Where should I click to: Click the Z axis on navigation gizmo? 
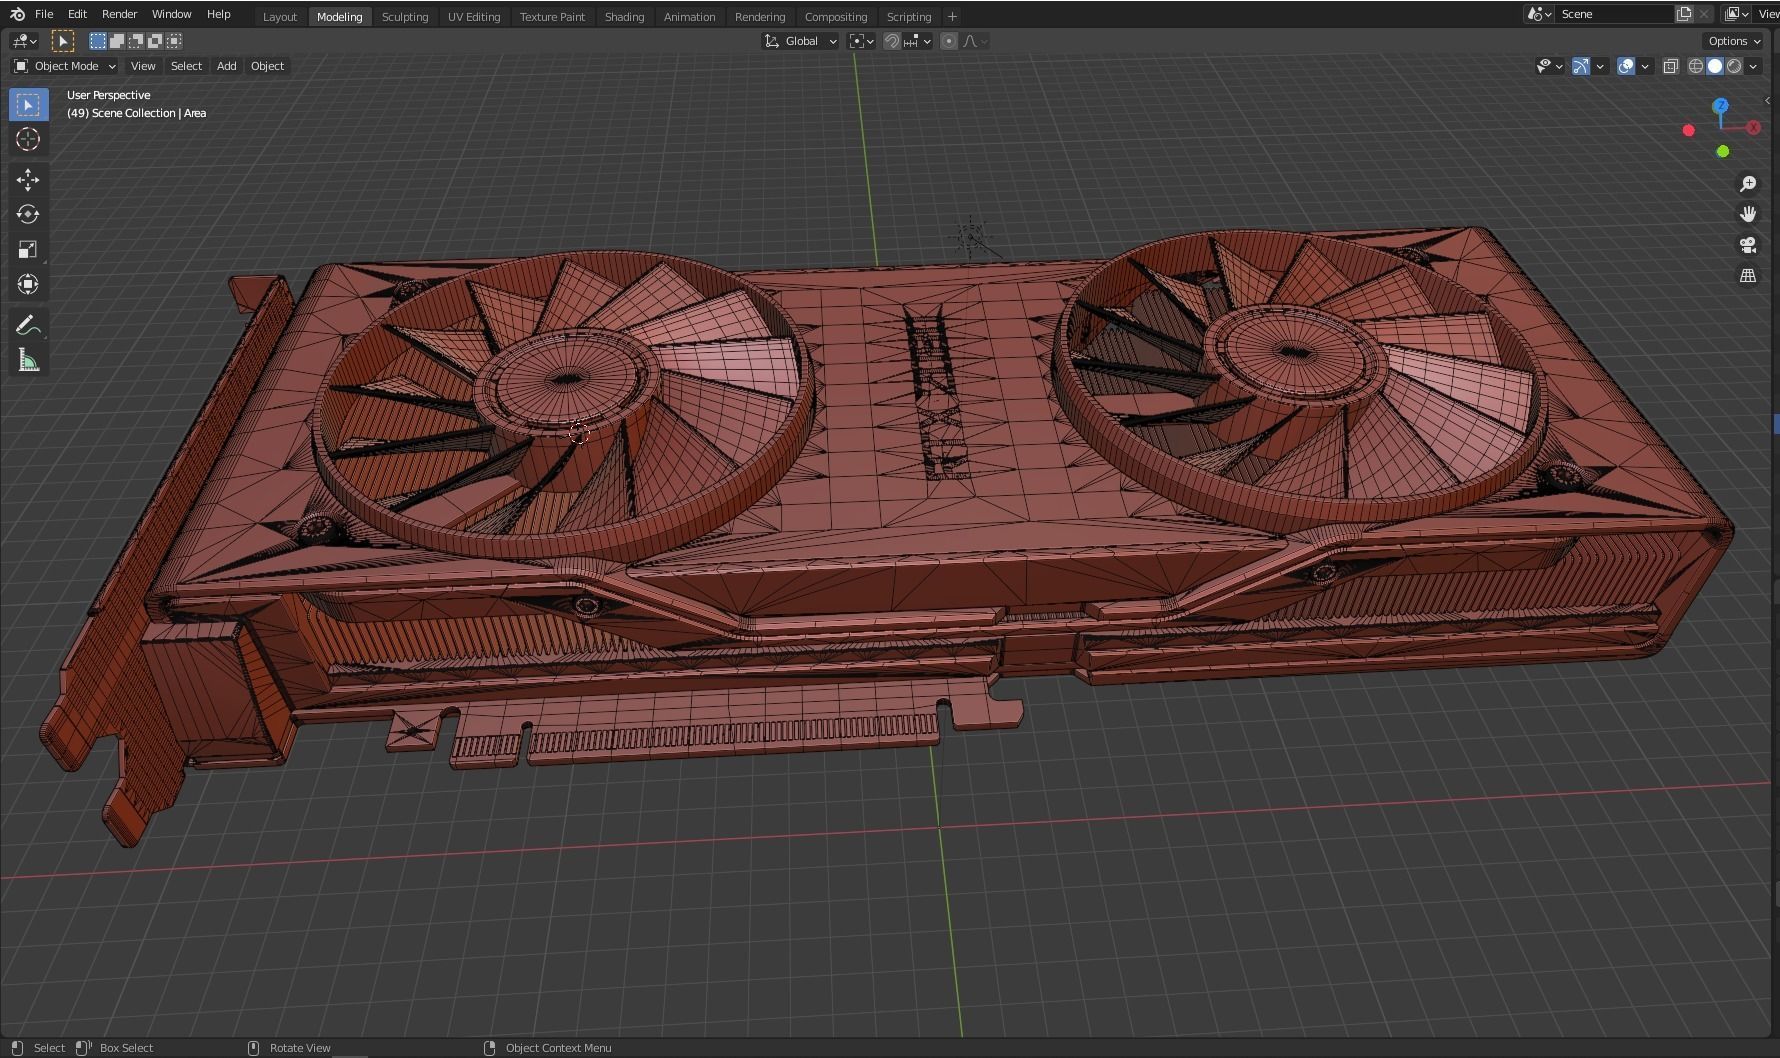click(x=1720, y=105)
